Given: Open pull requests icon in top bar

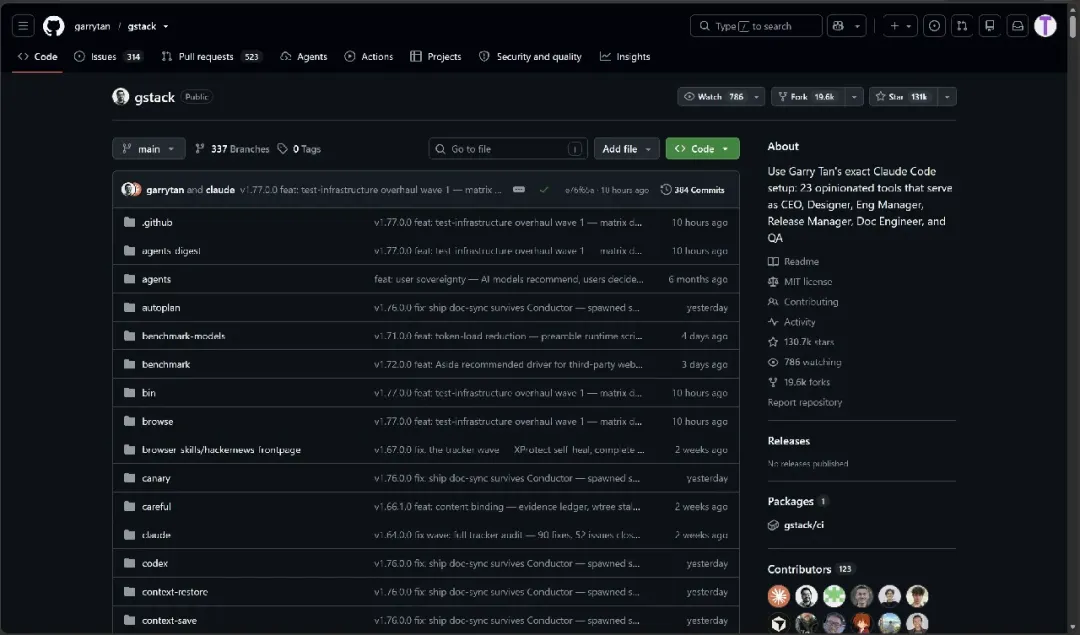Looking at the screenshot, I should [962, 26].
